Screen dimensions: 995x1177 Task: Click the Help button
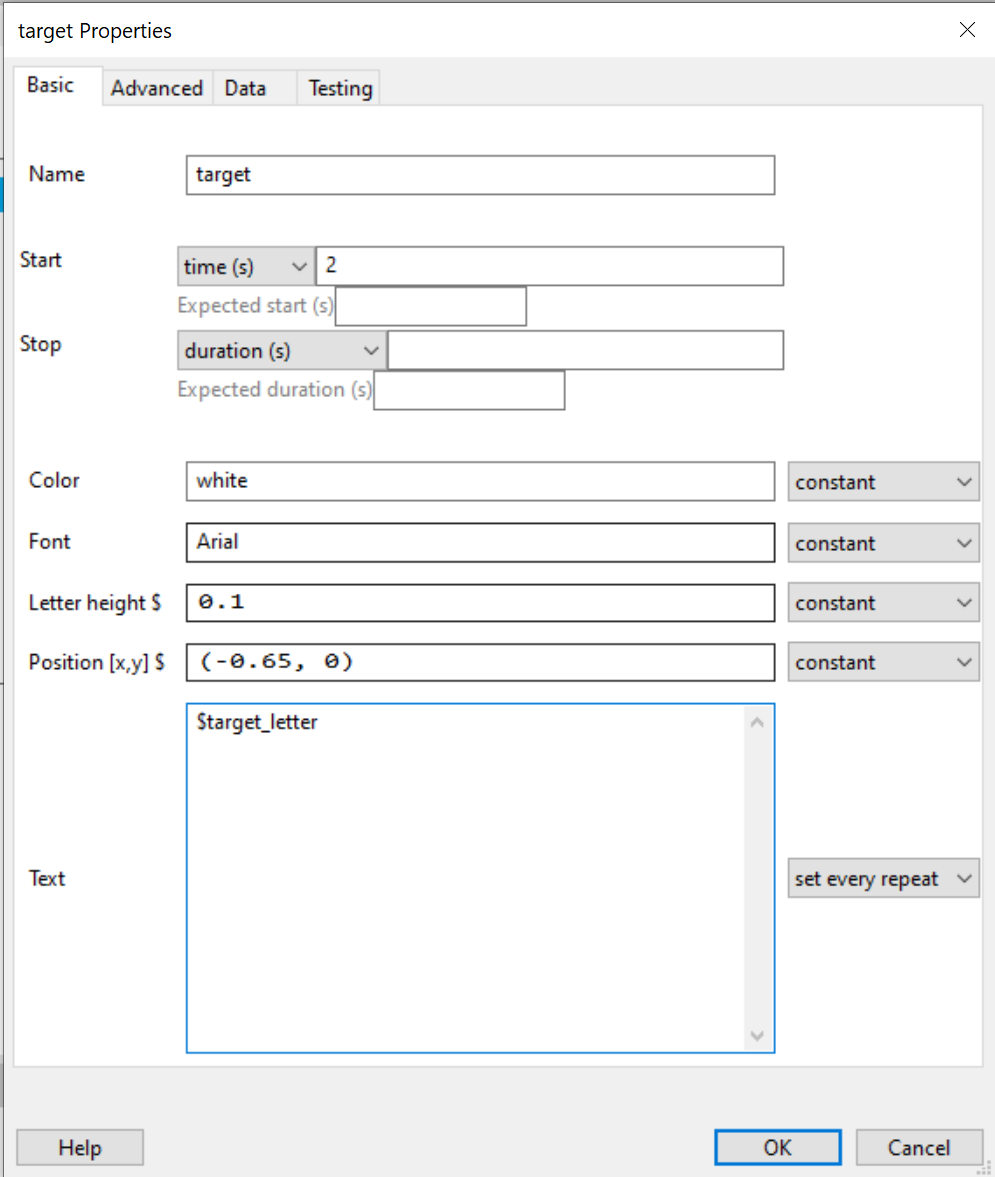(x=80, y=1147)
